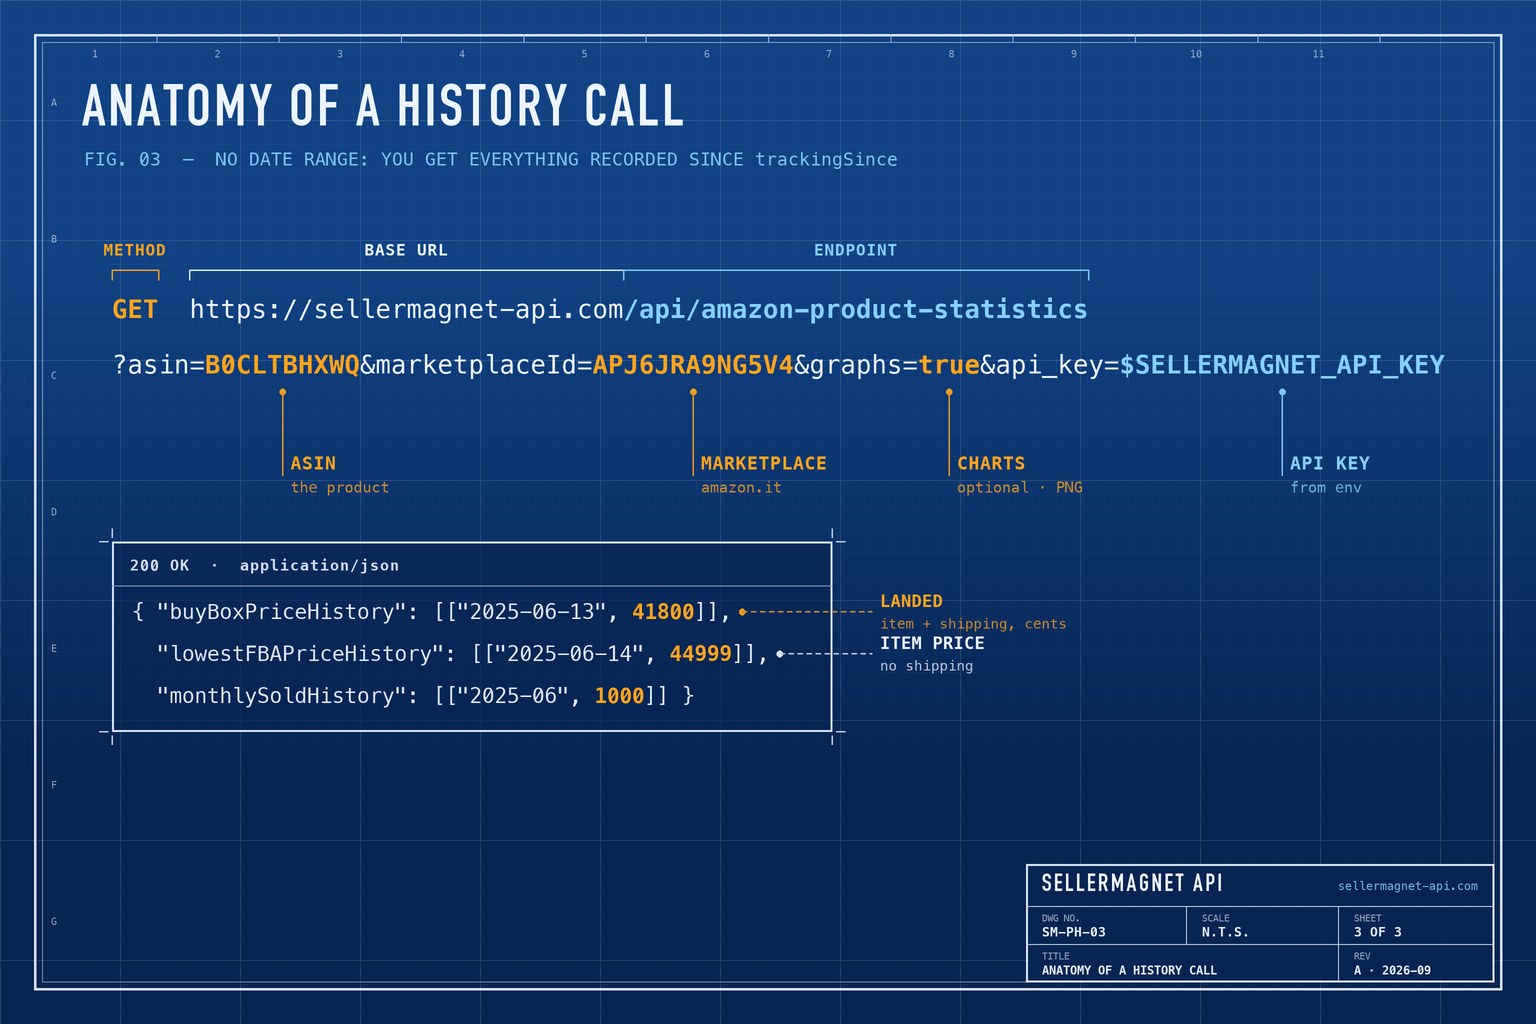Image resolution: width=1536 pixels, height=1024 pixels.
Task: Click "SELLERMAGNET API" in the title block
Action: (x=1132, y=883)
